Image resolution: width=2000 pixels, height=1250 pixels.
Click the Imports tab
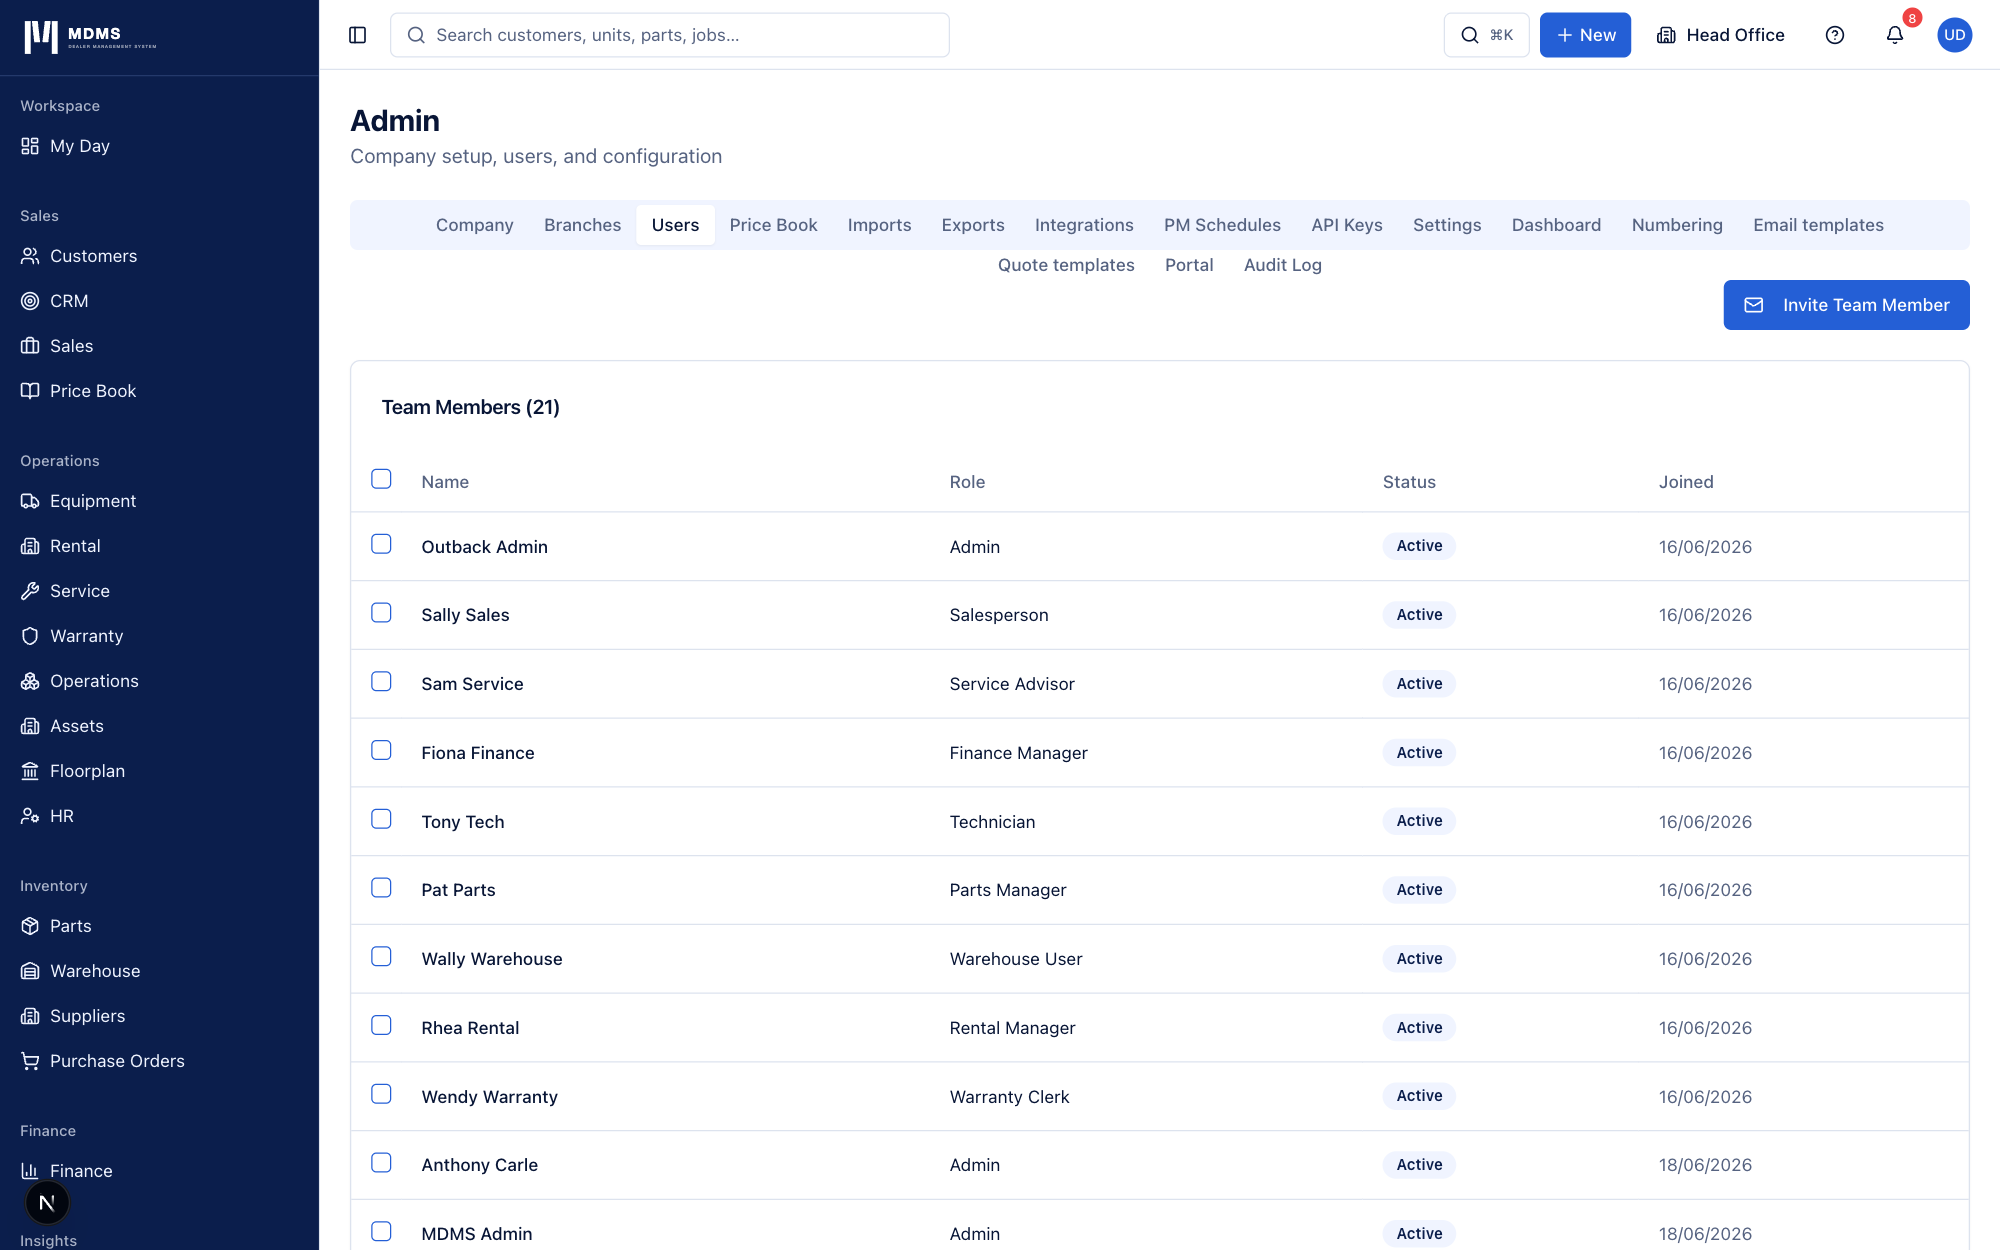click(x=879, y=225)
